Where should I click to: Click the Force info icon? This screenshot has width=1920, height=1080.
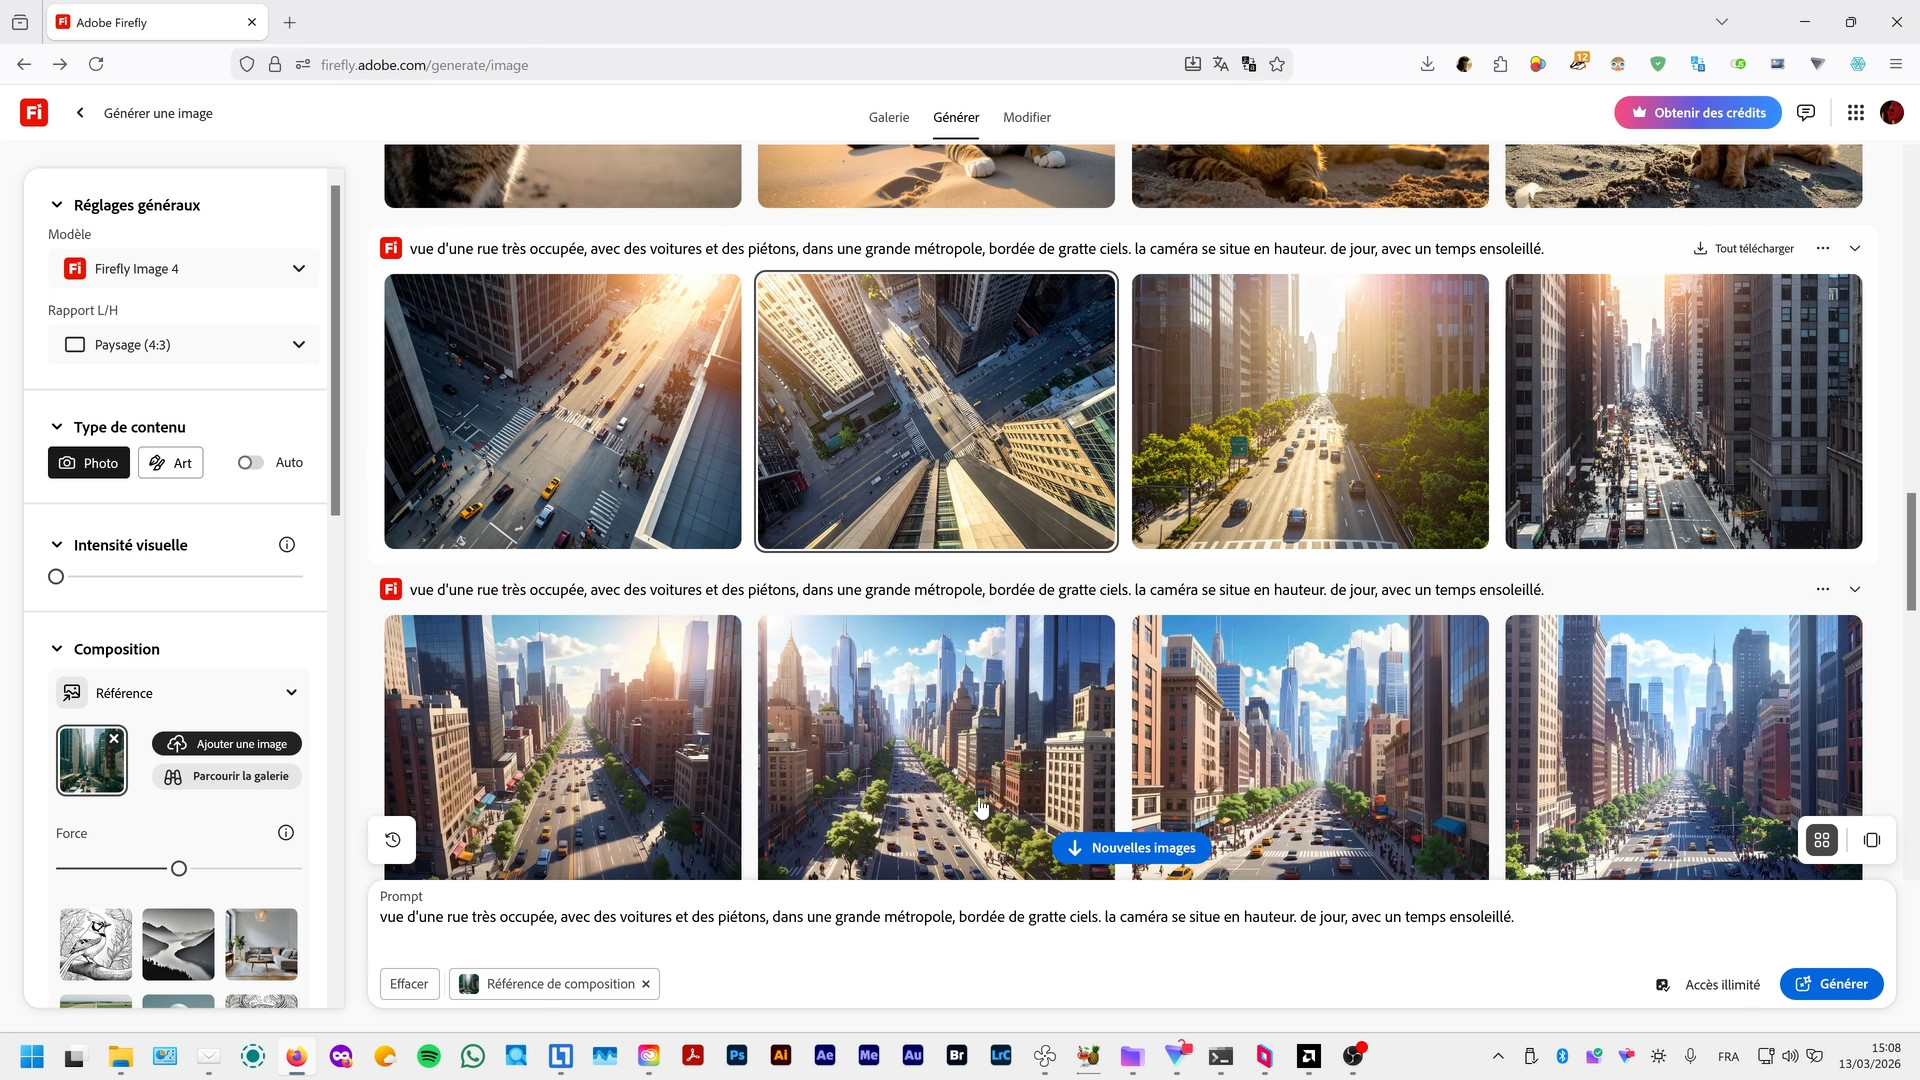click(x=286, y=833)
